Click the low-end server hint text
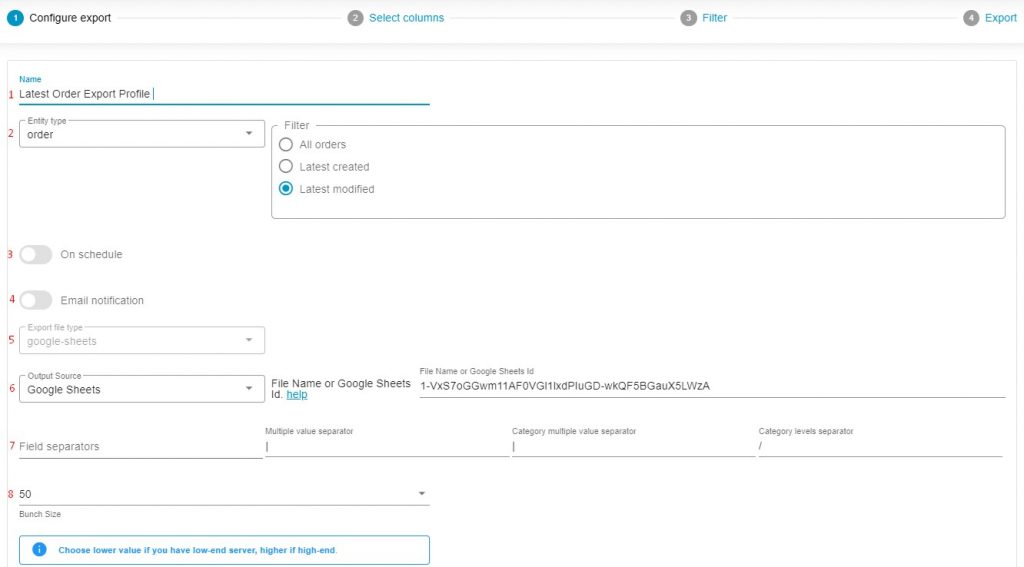 coord(197,550)
